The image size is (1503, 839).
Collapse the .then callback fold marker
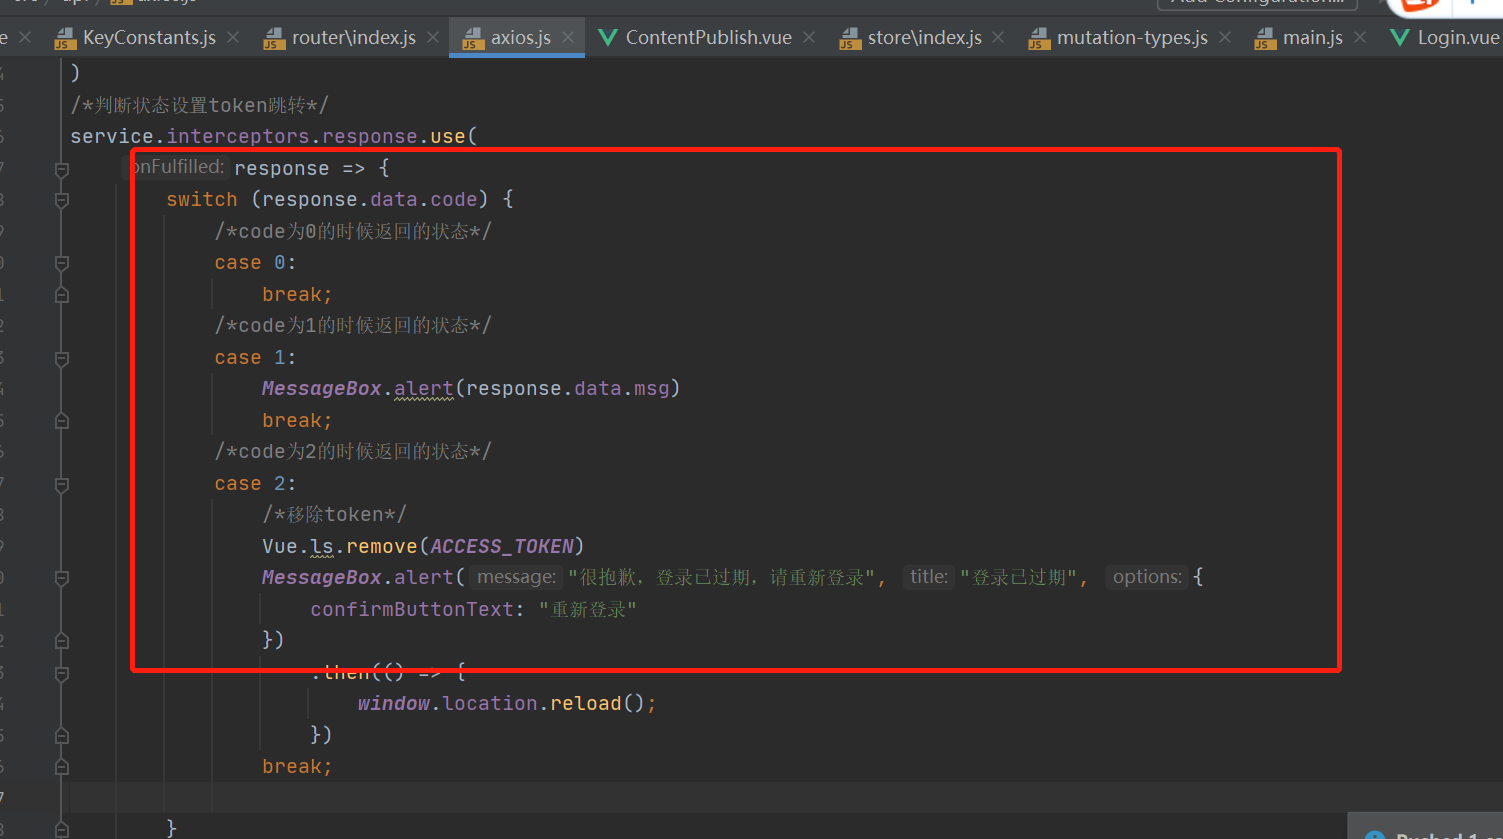62,673
